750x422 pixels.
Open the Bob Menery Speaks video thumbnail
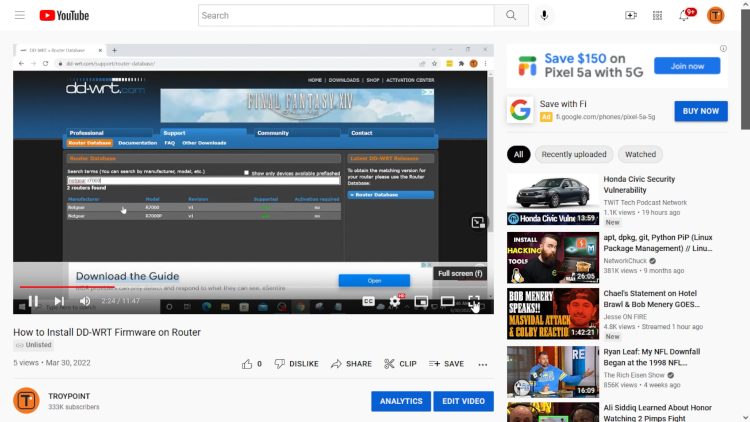click(552, 314)
